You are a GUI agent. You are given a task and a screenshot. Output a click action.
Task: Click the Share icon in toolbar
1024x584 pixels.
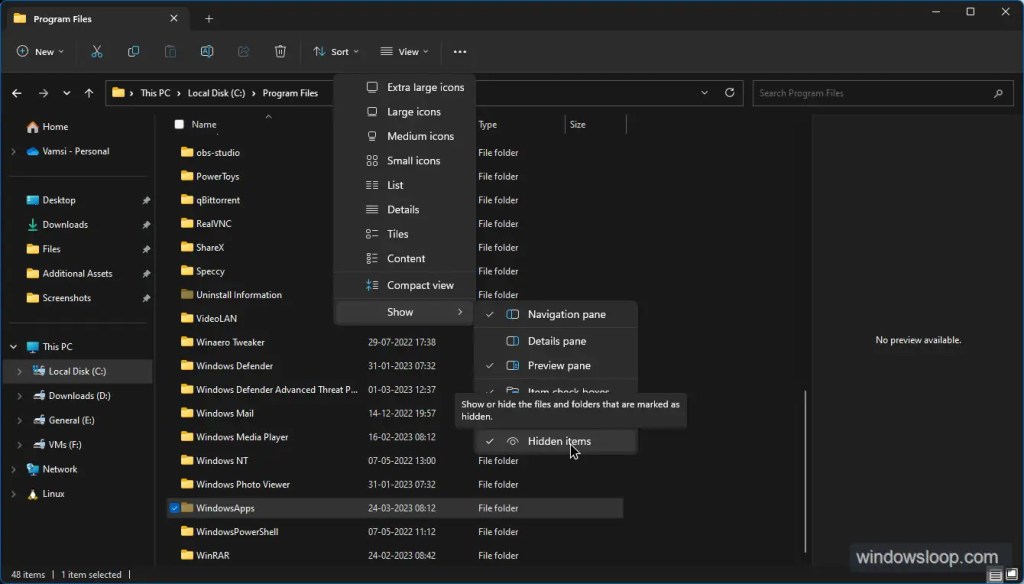point(244,52)
